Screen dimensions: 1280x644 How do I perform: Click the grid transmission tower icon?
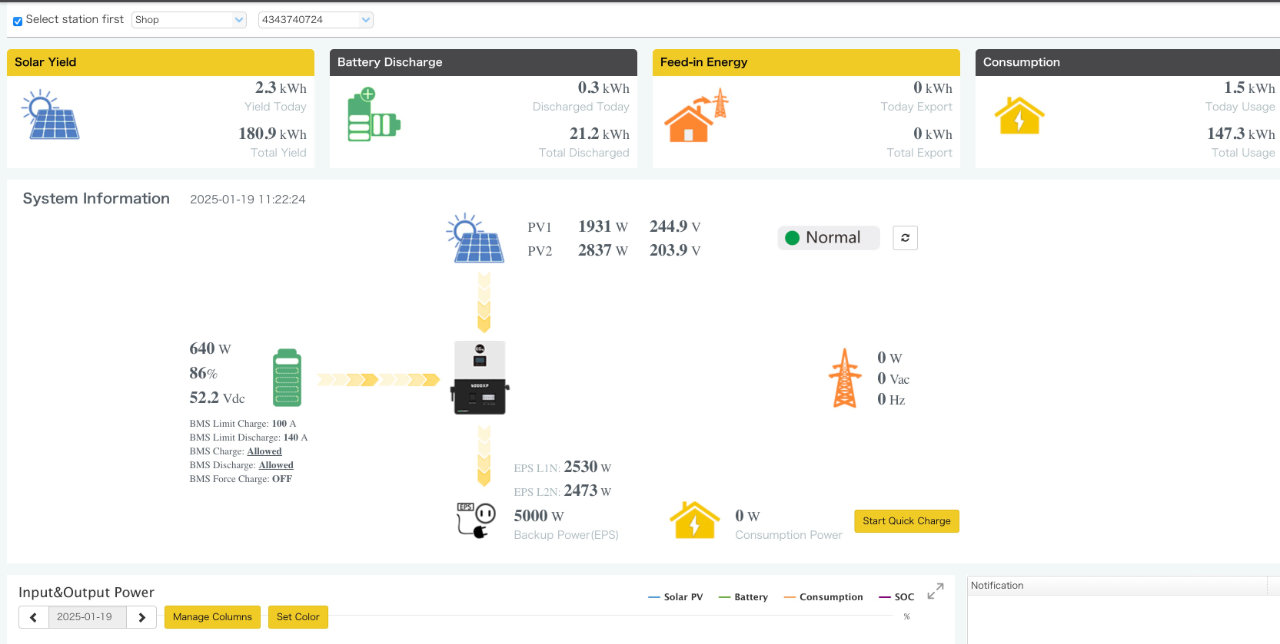[844, 378]
